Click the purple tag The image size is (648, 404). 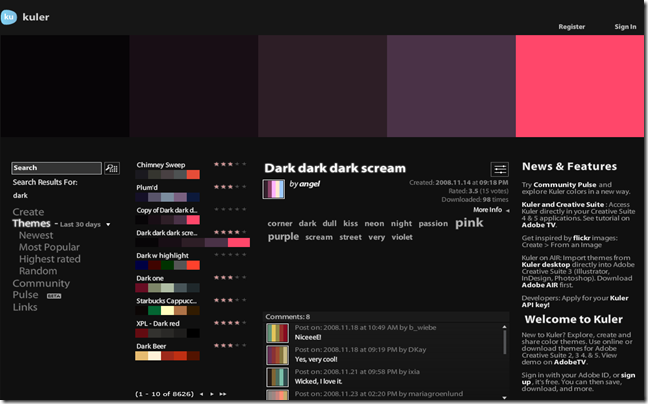tap(283, 237)
